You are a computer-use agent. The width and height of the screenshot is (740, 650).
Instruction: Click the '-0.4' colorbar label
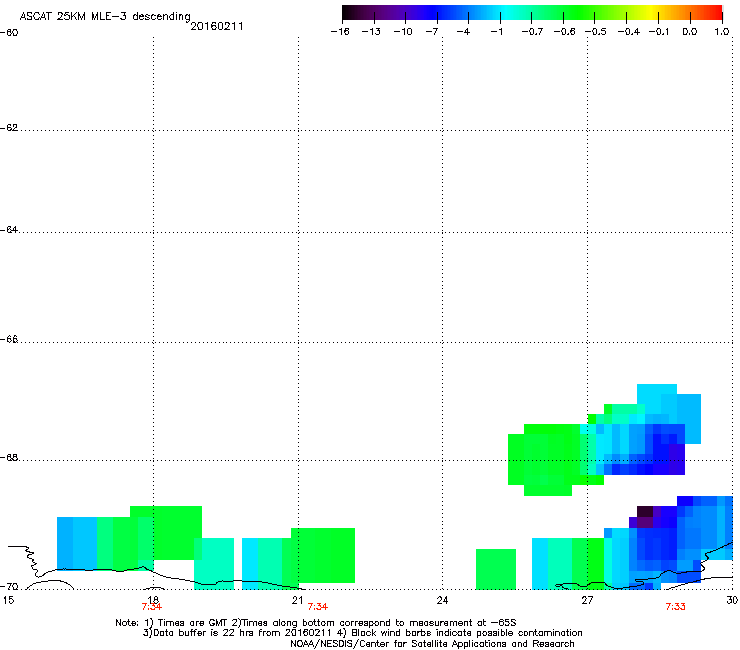[629, 32]
